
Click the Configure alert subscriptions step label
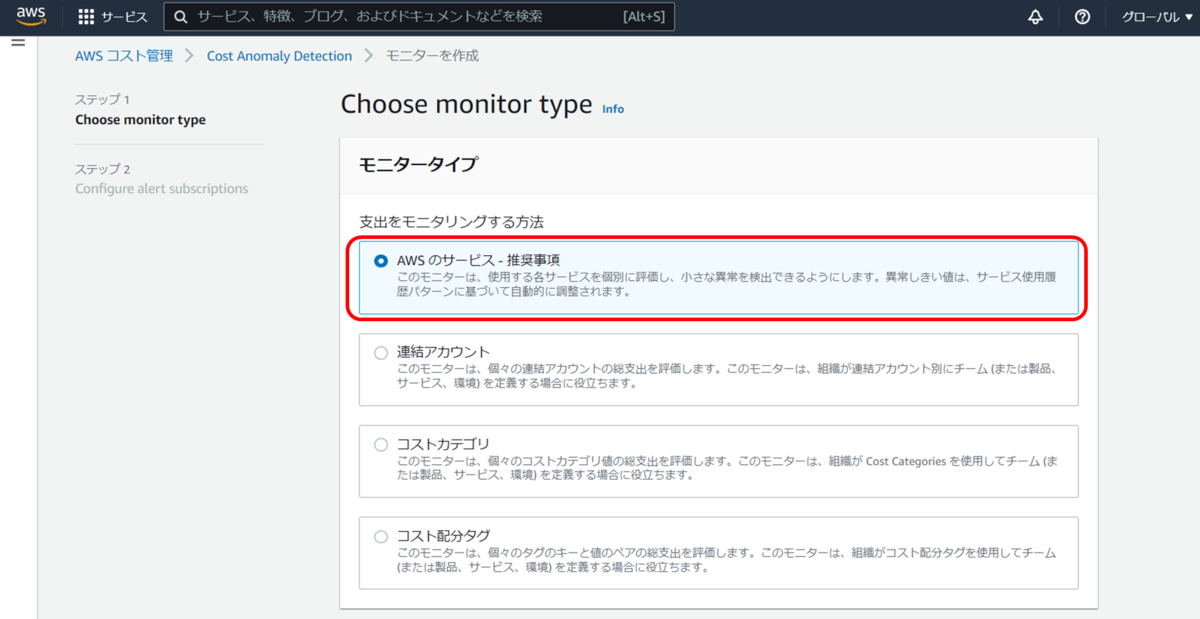point(161,189)
